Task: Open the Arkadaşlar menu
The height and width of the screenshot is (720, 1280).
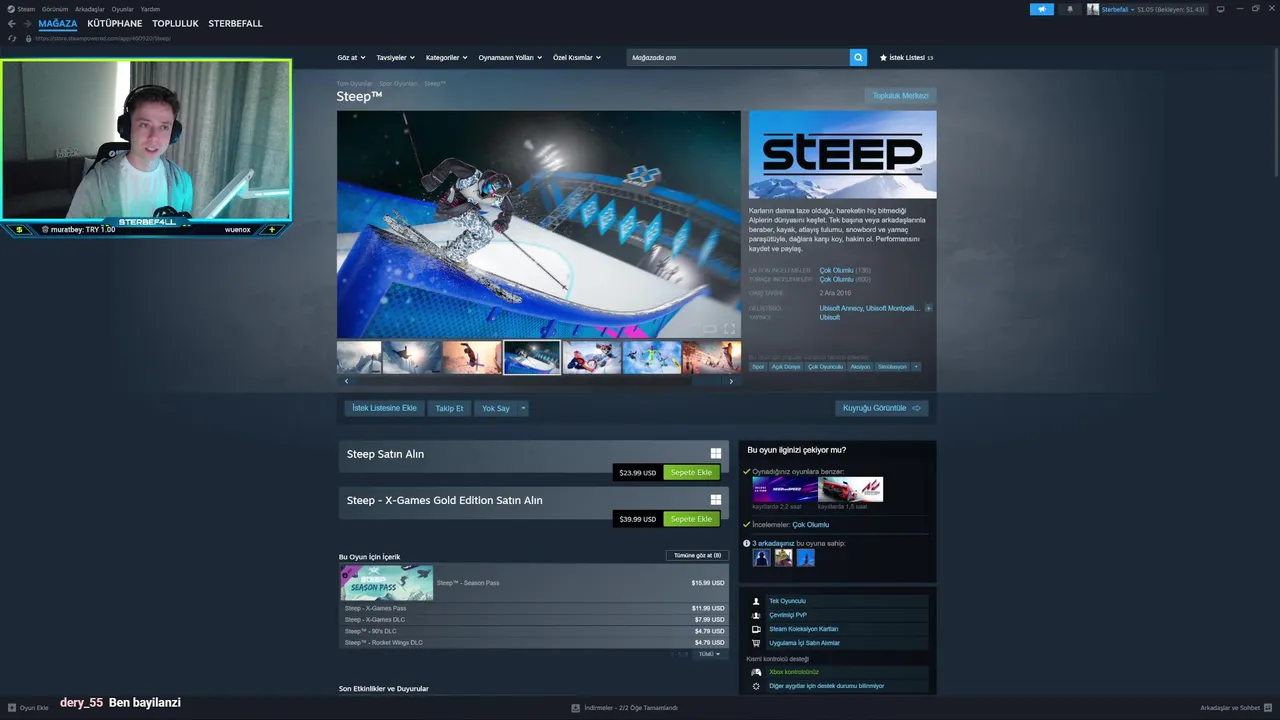Action: [90, 9]
